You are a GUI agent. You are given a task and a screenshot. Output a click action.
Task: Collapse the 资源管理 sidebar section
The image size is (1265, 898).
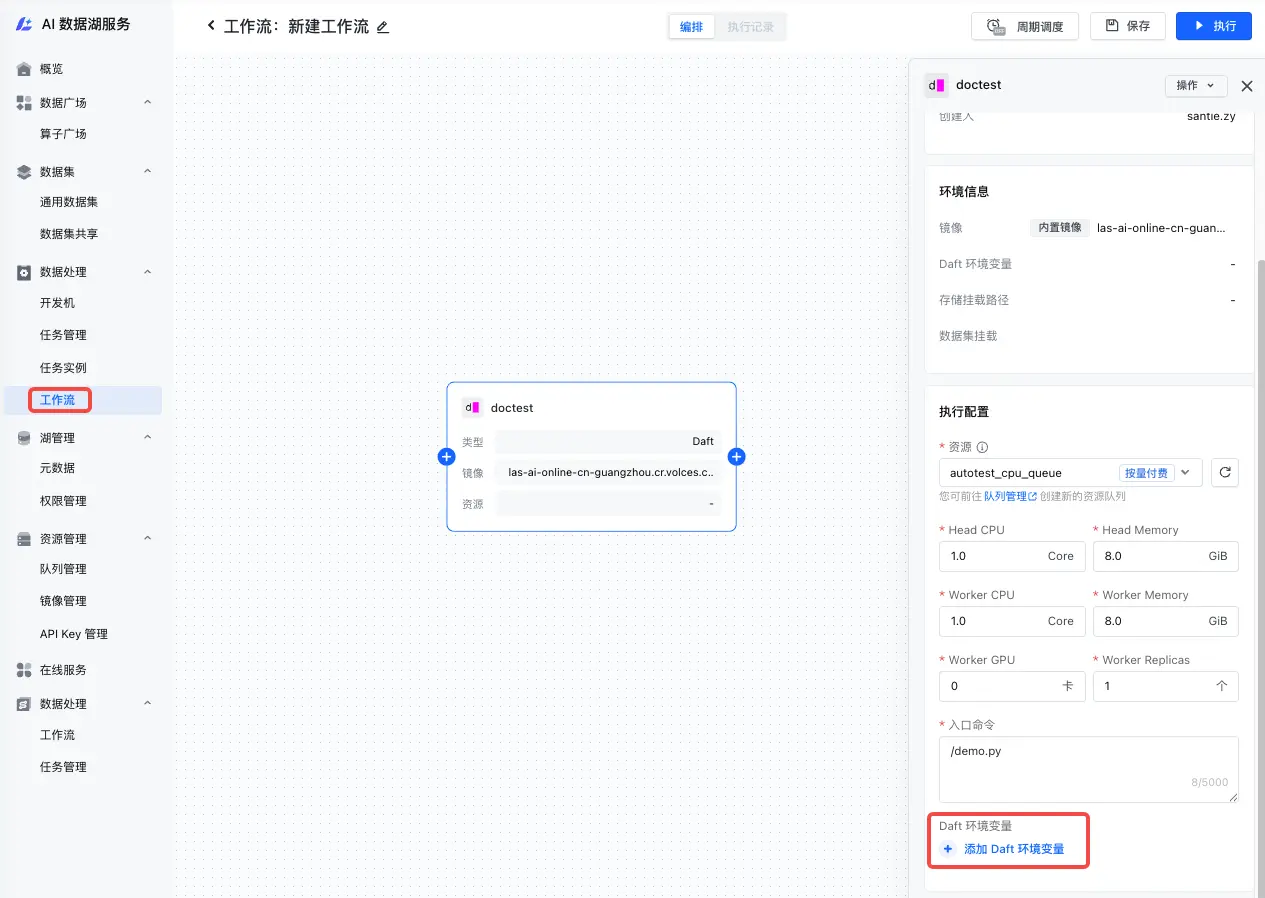[147, 539]
